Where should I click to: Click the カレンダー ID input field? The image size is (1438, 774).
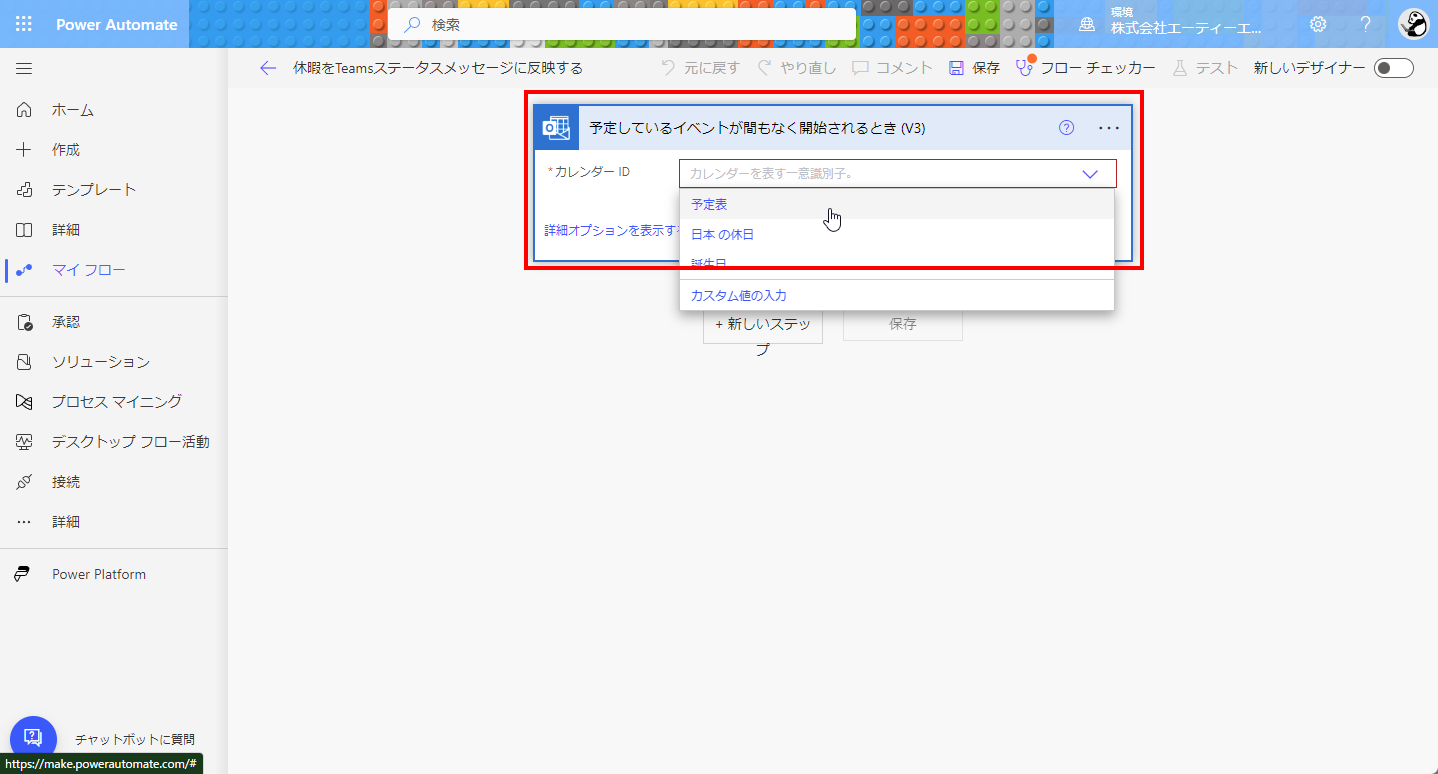pyautogui.click(x=898, y=174)
